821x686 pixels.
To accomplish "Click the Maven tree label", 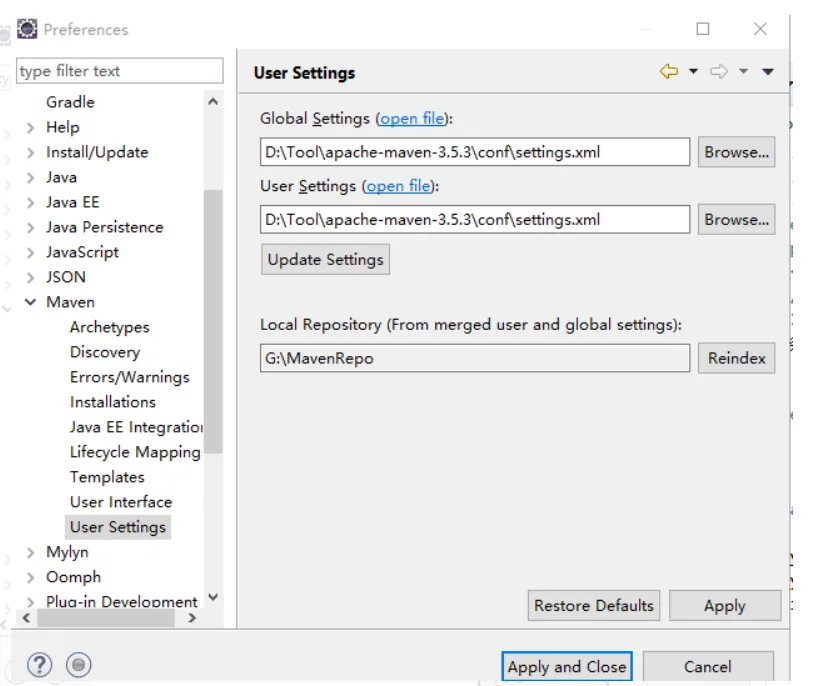I will pos(70,302).
